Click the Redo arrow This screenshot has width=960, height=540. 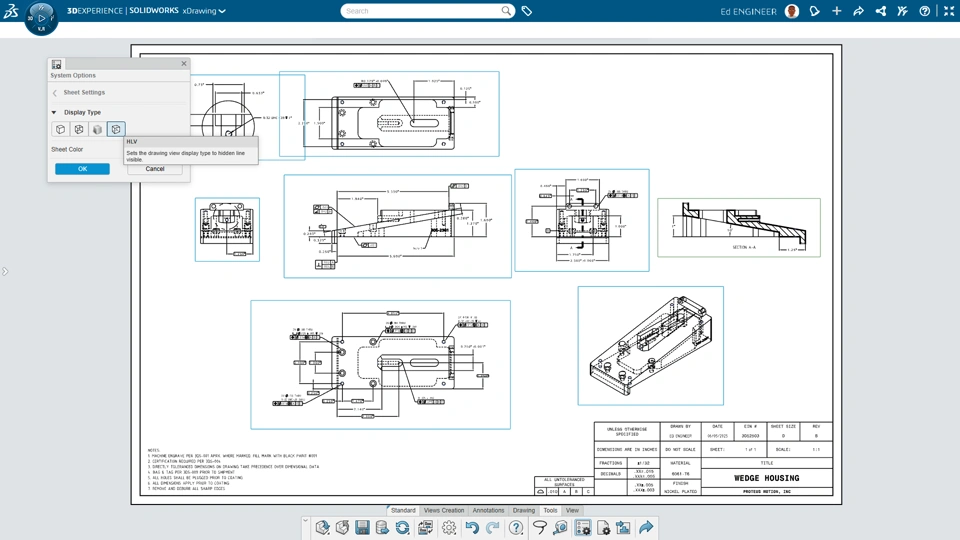tap(493, 527)
